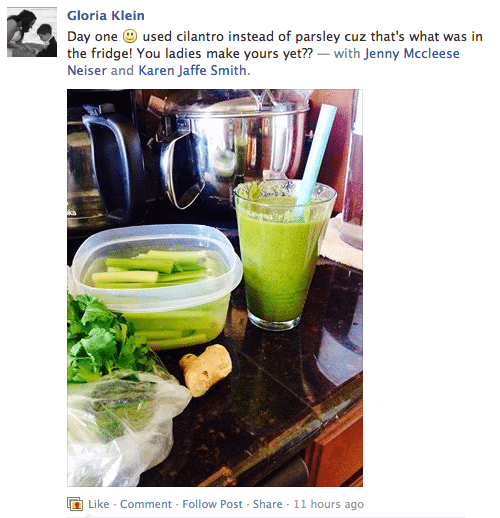Click the smiley emoji in the post
Viewport: 500px width, 518px height.
click(x=130, y=36)
